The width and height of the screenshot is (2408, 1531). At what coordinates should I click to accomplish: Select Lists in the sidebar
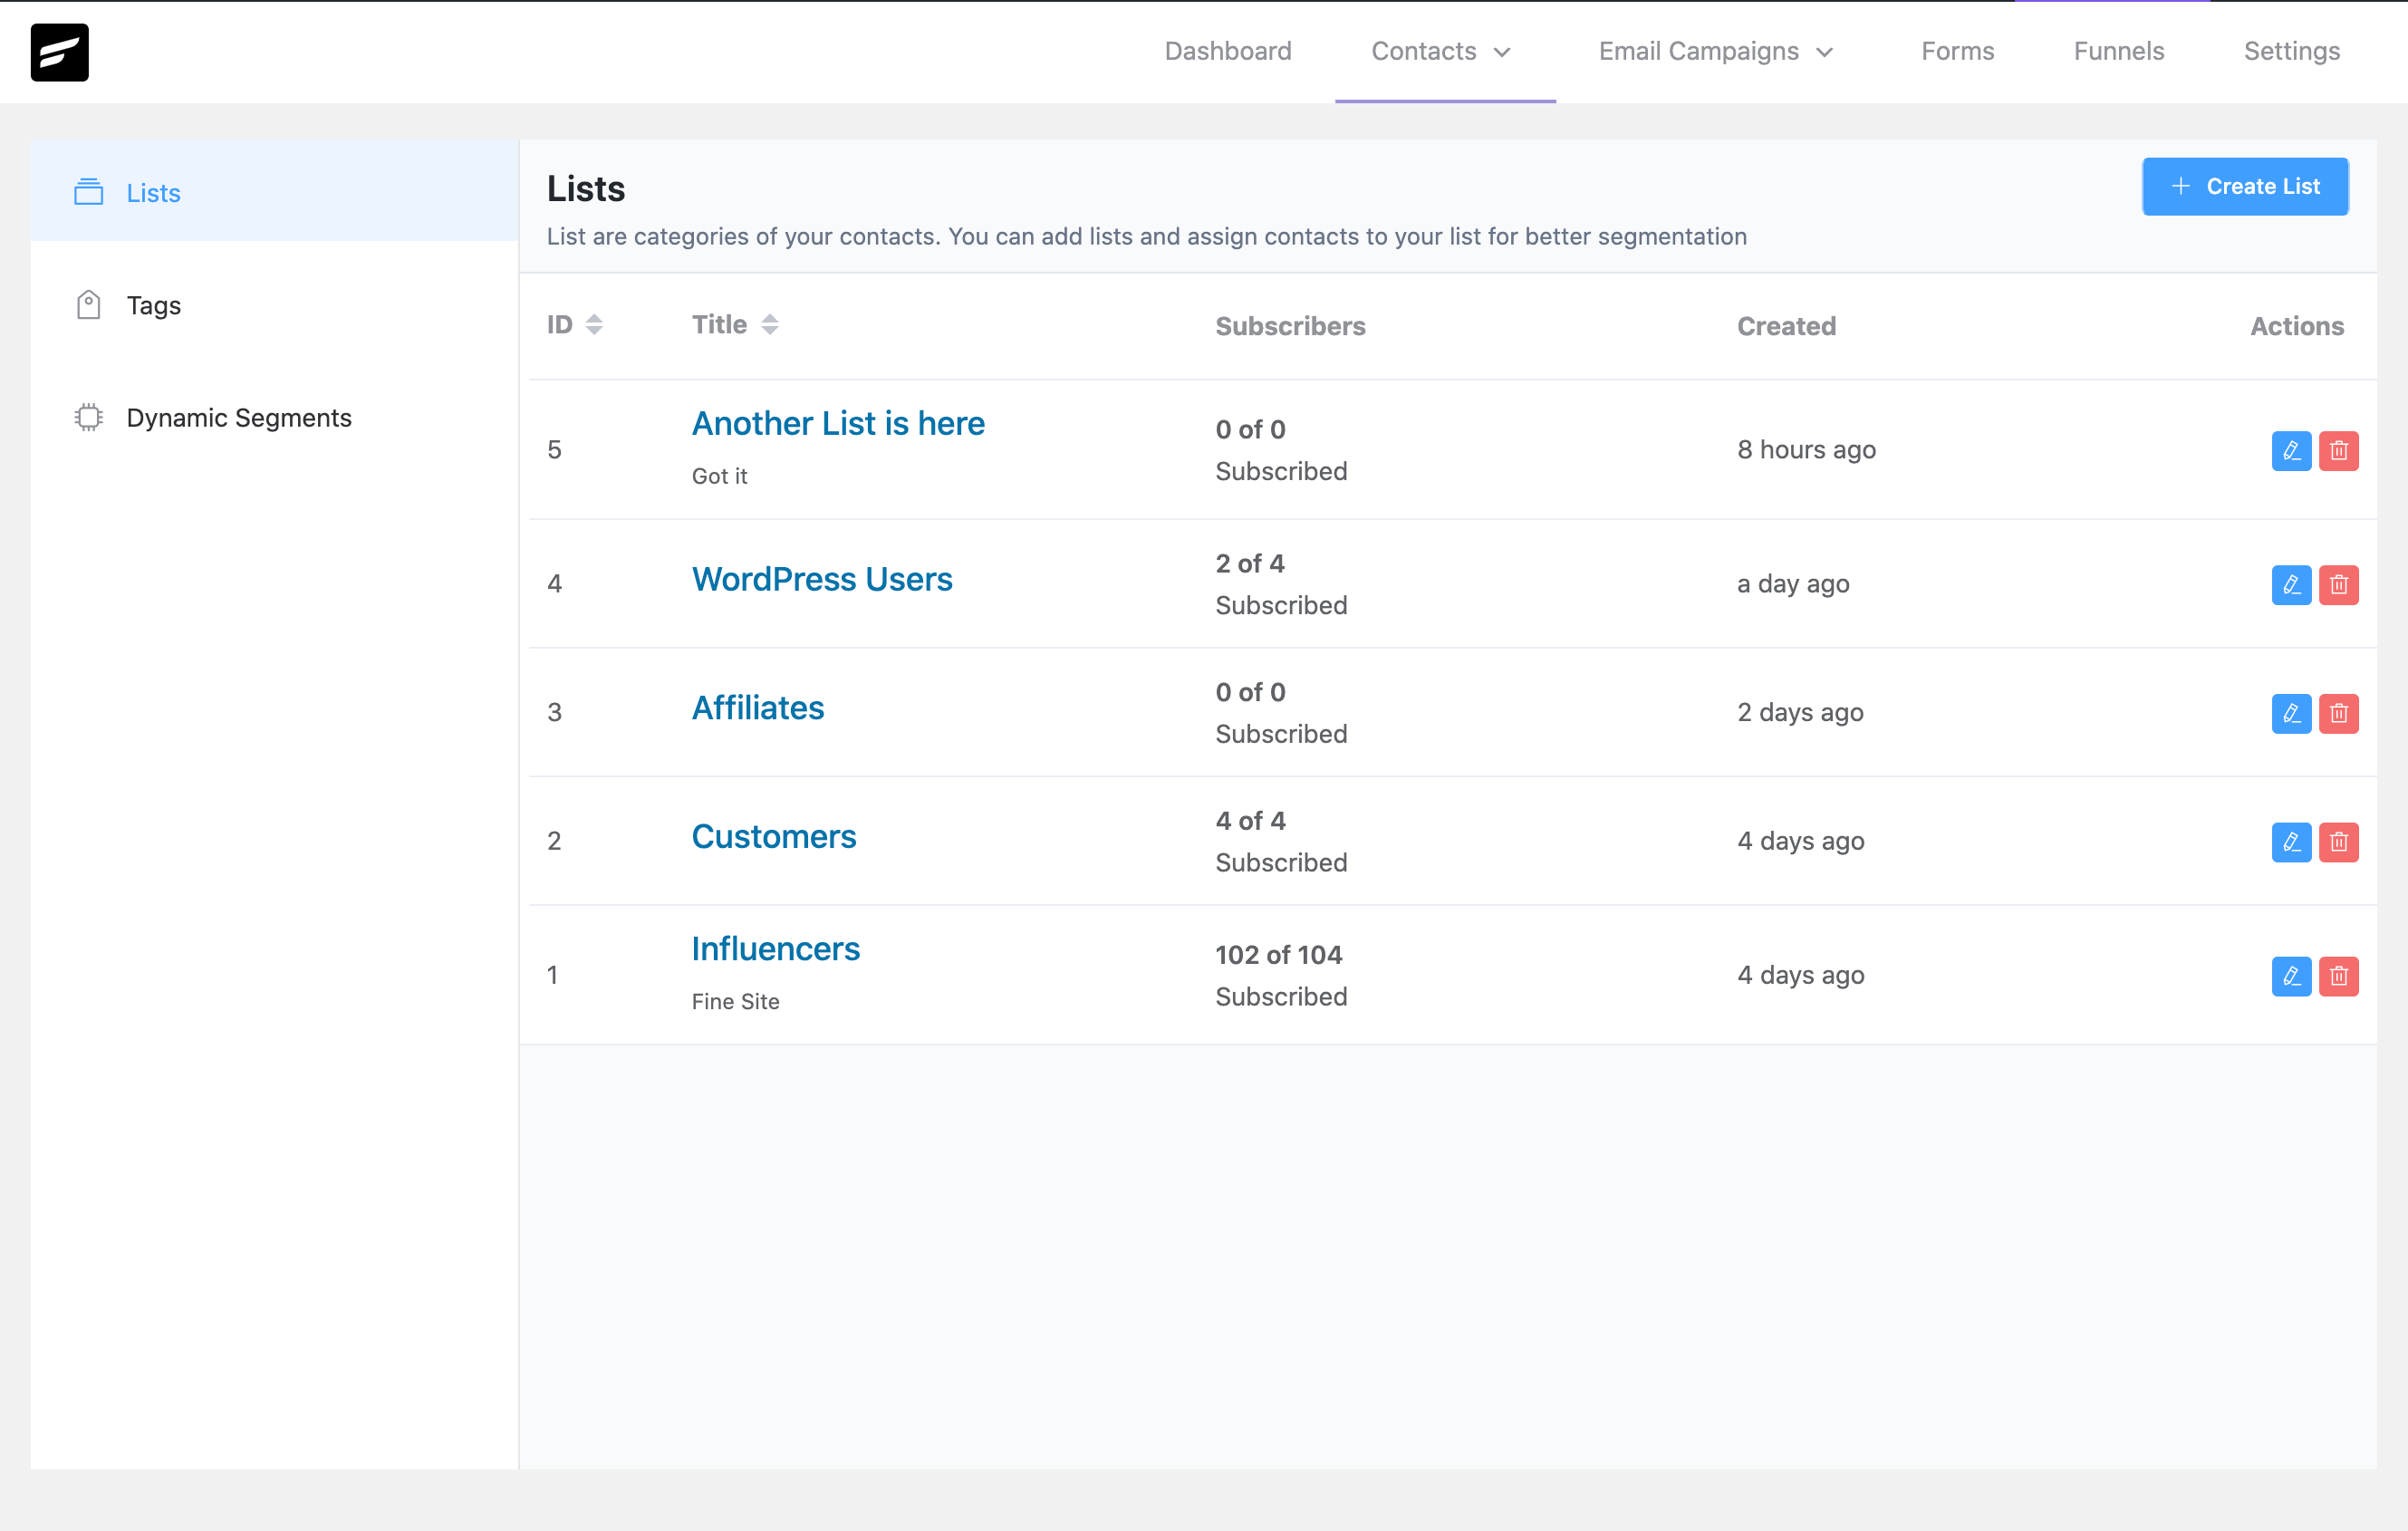pos(274,191)
